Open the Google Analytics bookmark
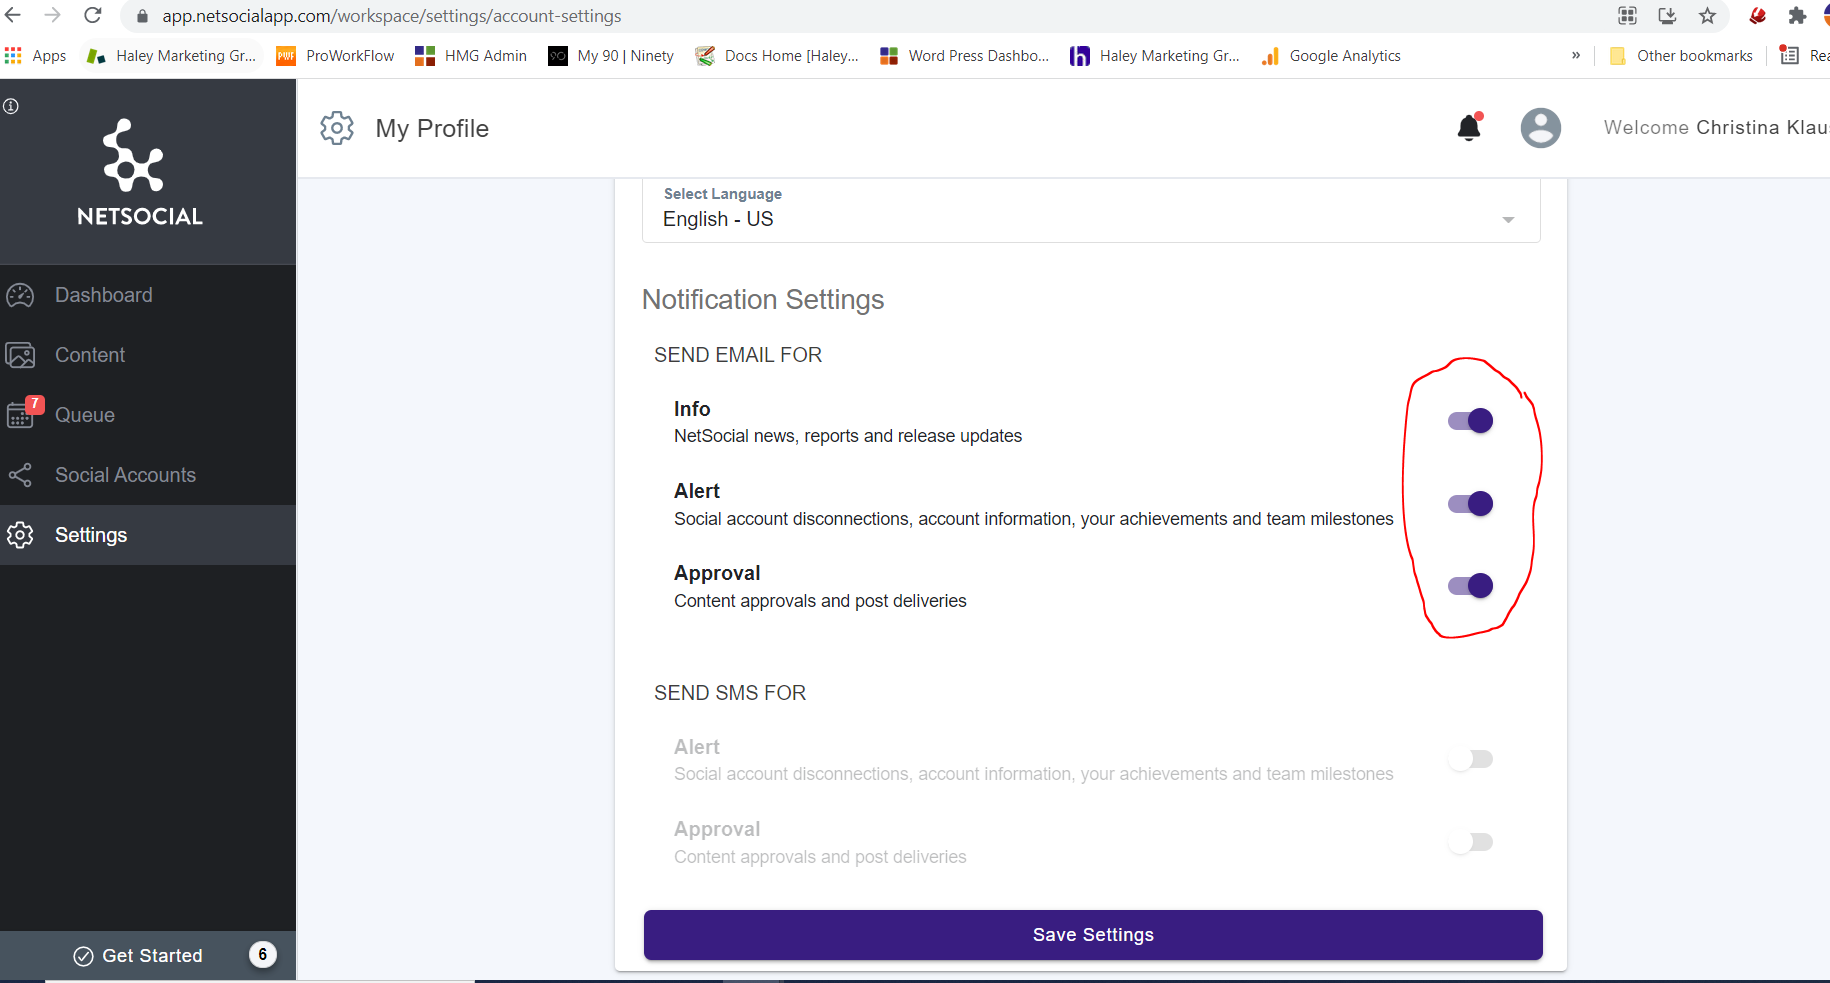 pyautogui.click(x=1331, y=56)
